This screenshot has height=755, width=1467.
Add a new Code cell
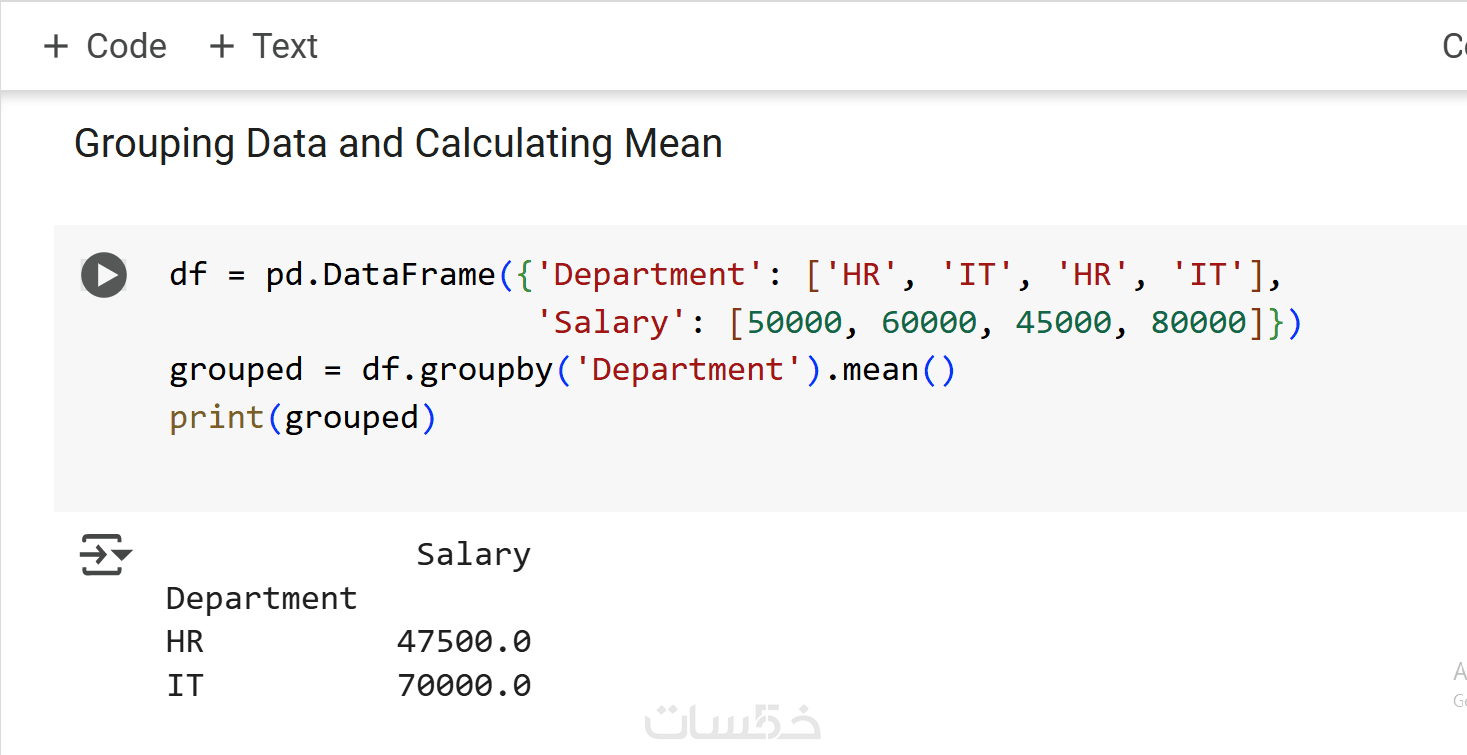(x=105, y=46)
